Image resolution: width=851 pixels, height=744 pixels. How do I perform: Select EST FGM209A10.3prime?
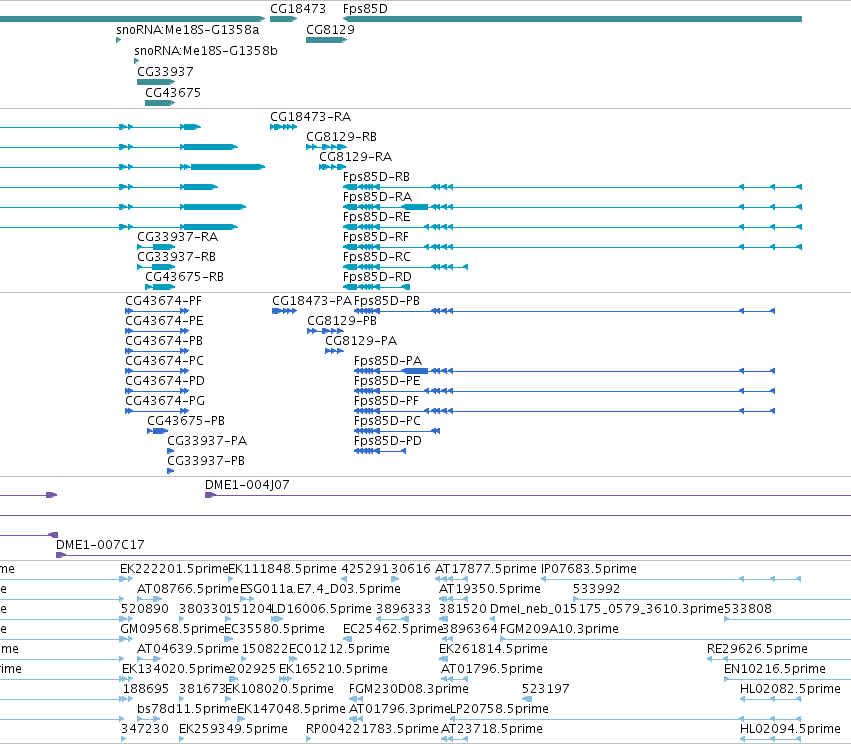pyautogui.click(x=559, y=629)
